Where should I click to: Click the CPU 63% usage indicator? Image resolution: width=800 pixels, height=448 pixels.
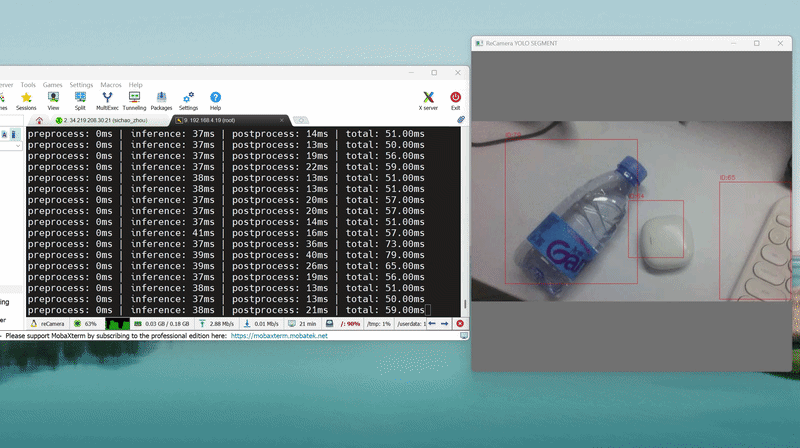tap(85, 323)
